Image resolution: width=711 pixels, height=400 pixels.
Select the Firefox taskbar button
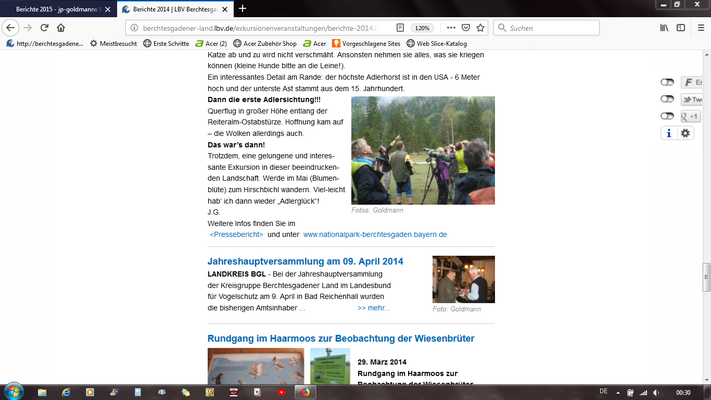coord(305,392)
